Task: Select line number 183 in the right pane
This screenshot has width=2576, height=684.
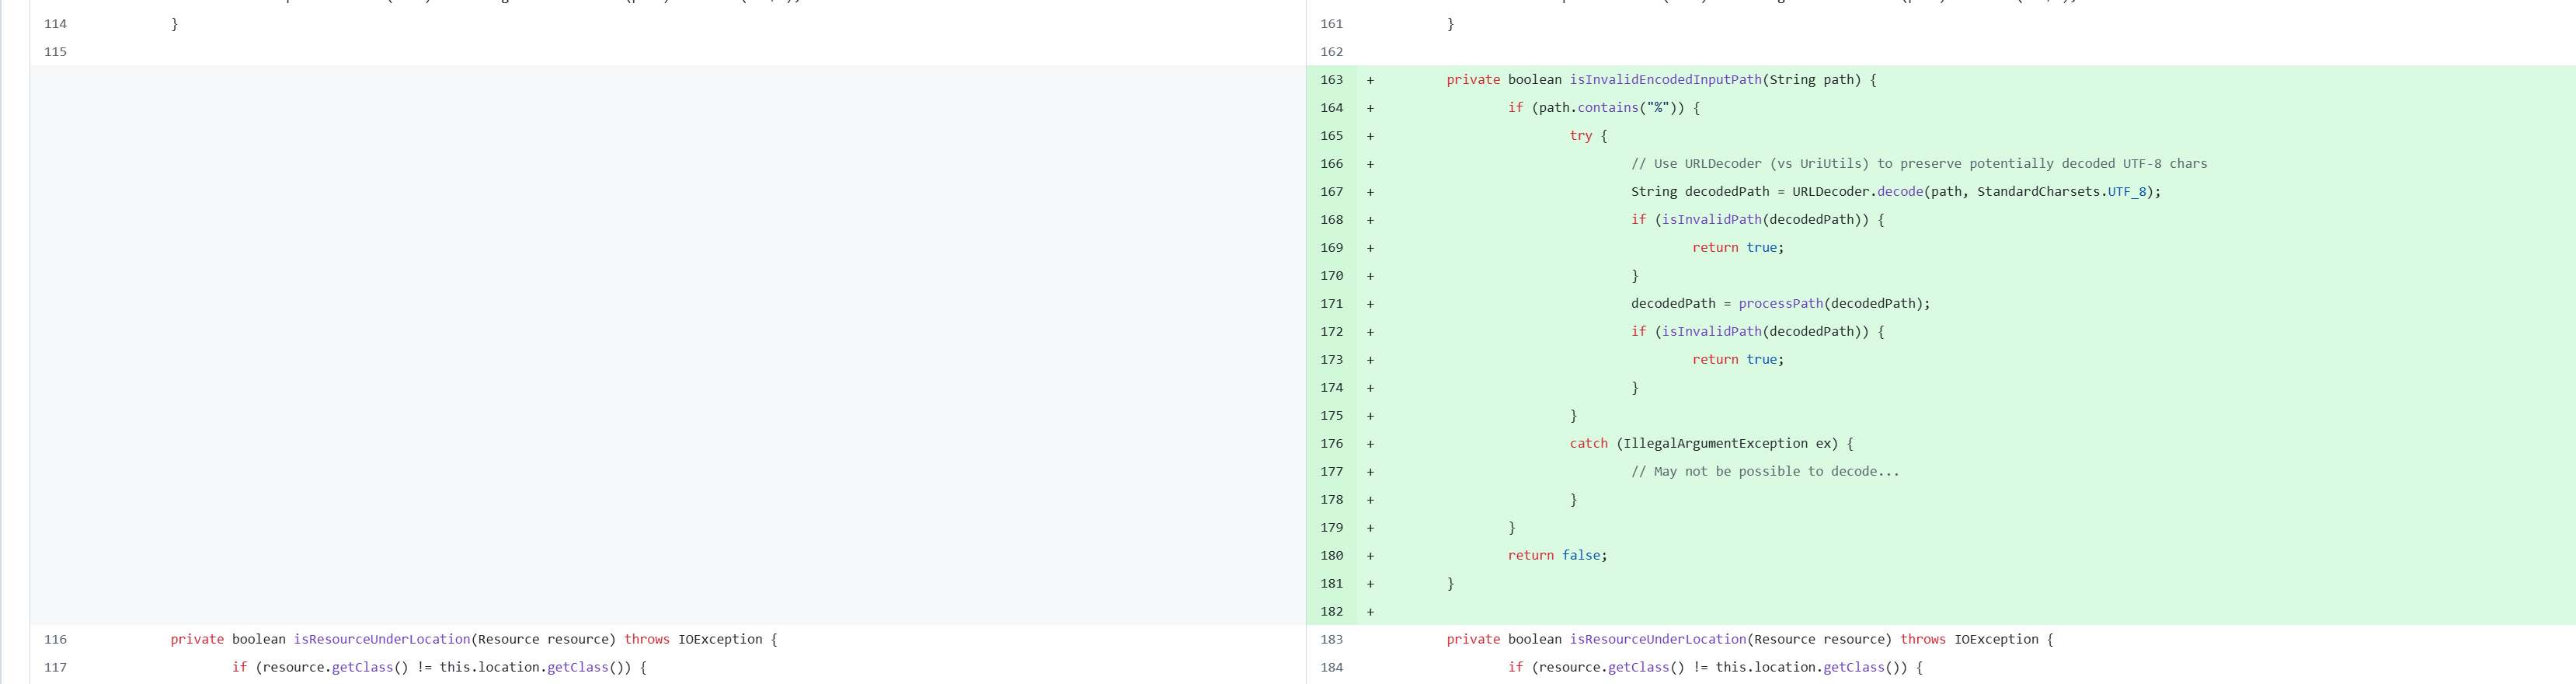Action: pyautogui.click(x=1331, y=640)
